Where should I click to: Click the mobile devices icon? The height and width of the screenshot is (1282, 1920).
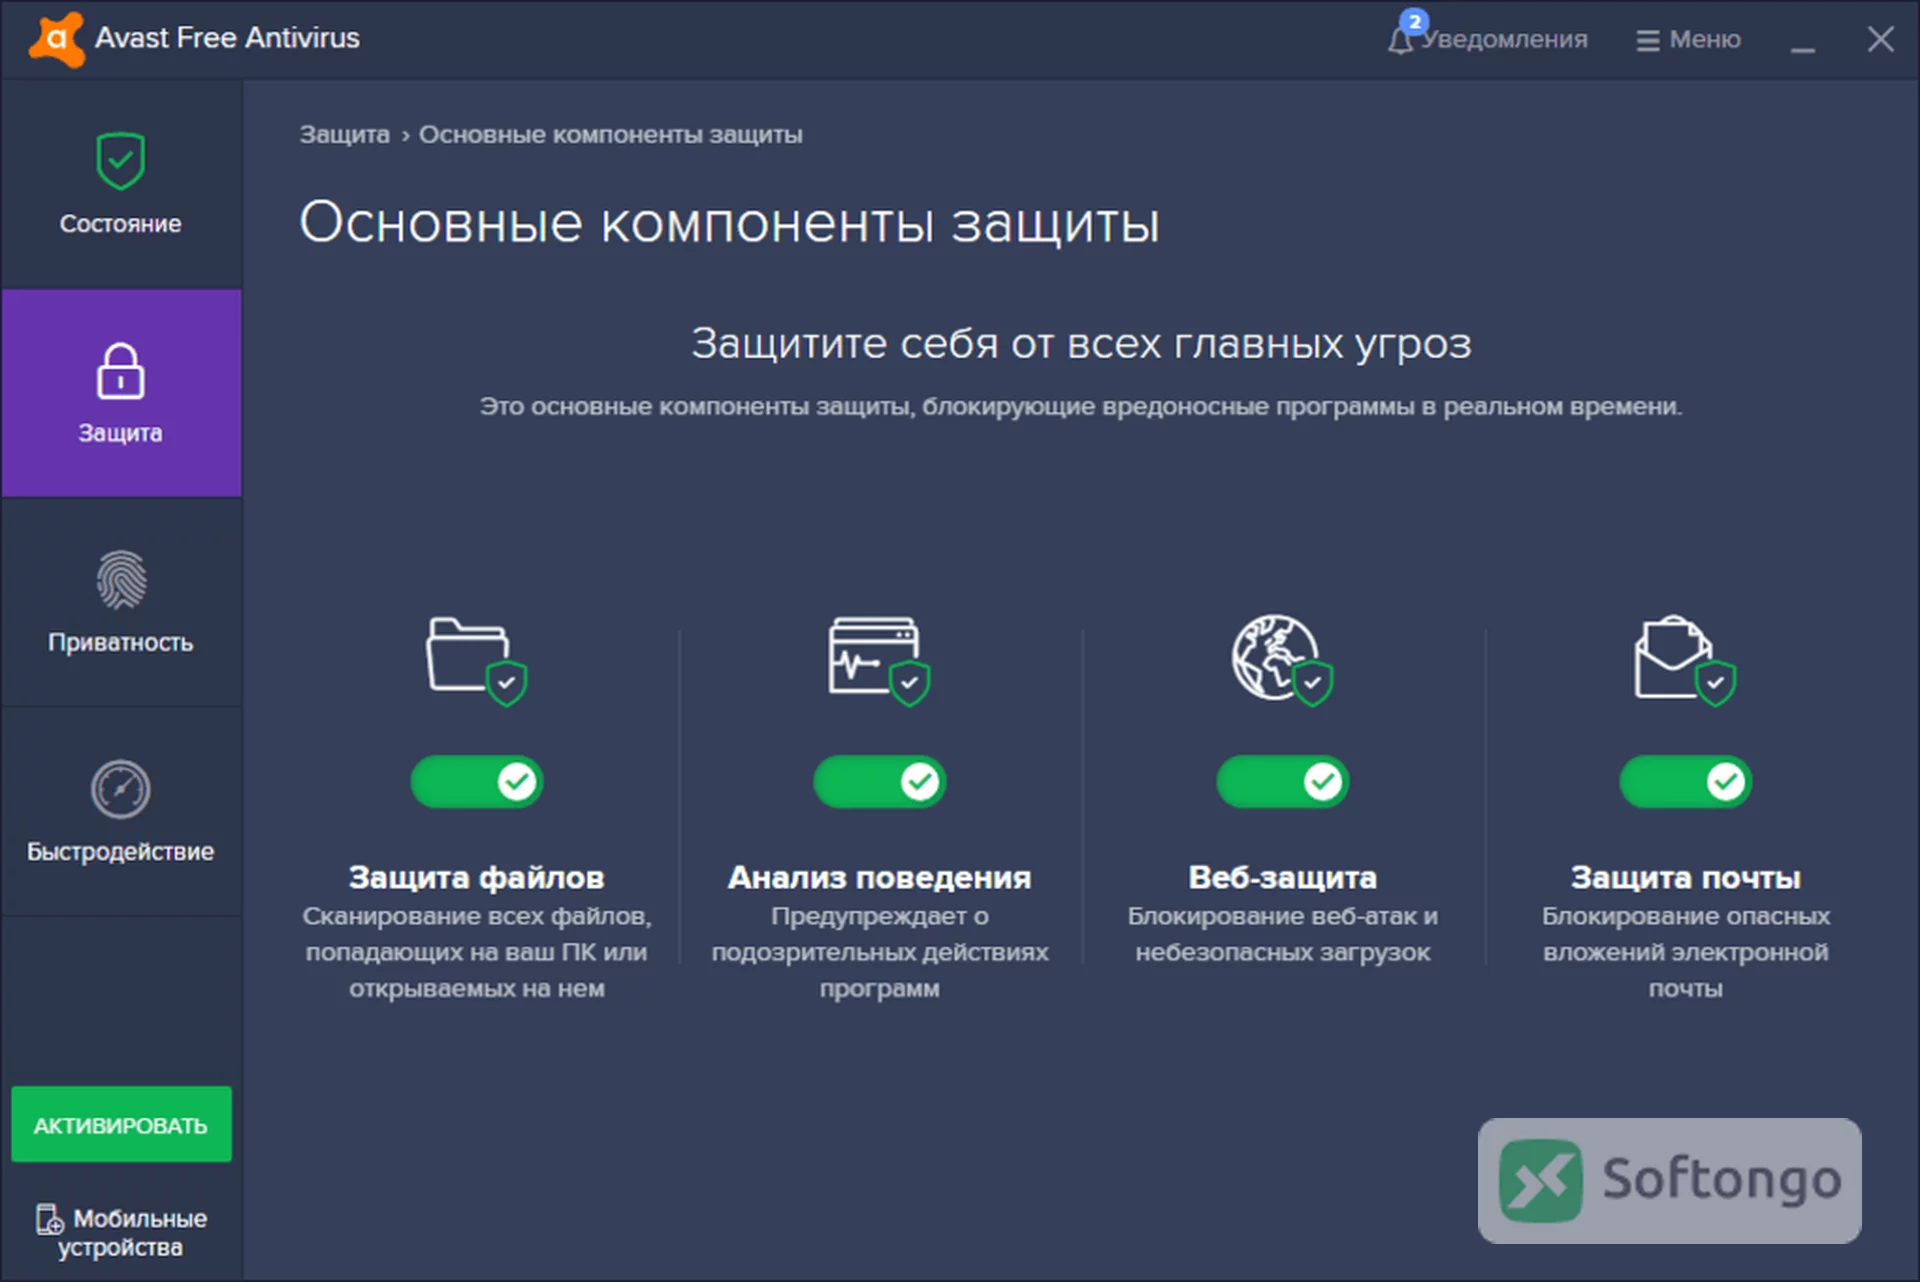point(49,1220)
